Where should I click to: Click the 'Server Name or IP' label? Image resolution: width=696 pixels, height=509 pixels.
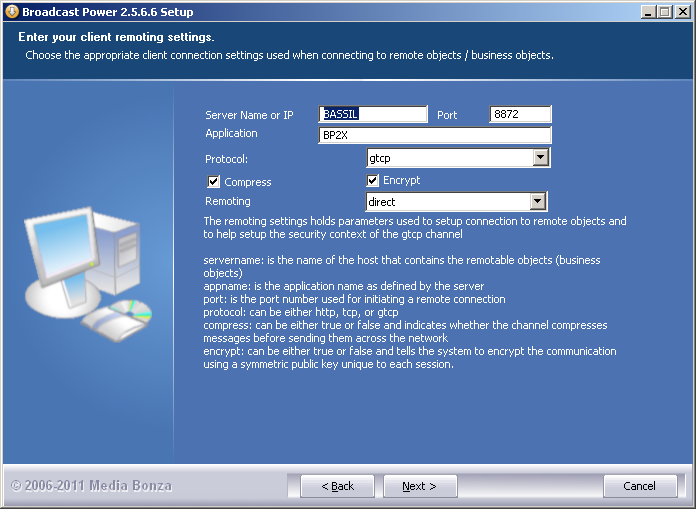[x=249, y=115]
